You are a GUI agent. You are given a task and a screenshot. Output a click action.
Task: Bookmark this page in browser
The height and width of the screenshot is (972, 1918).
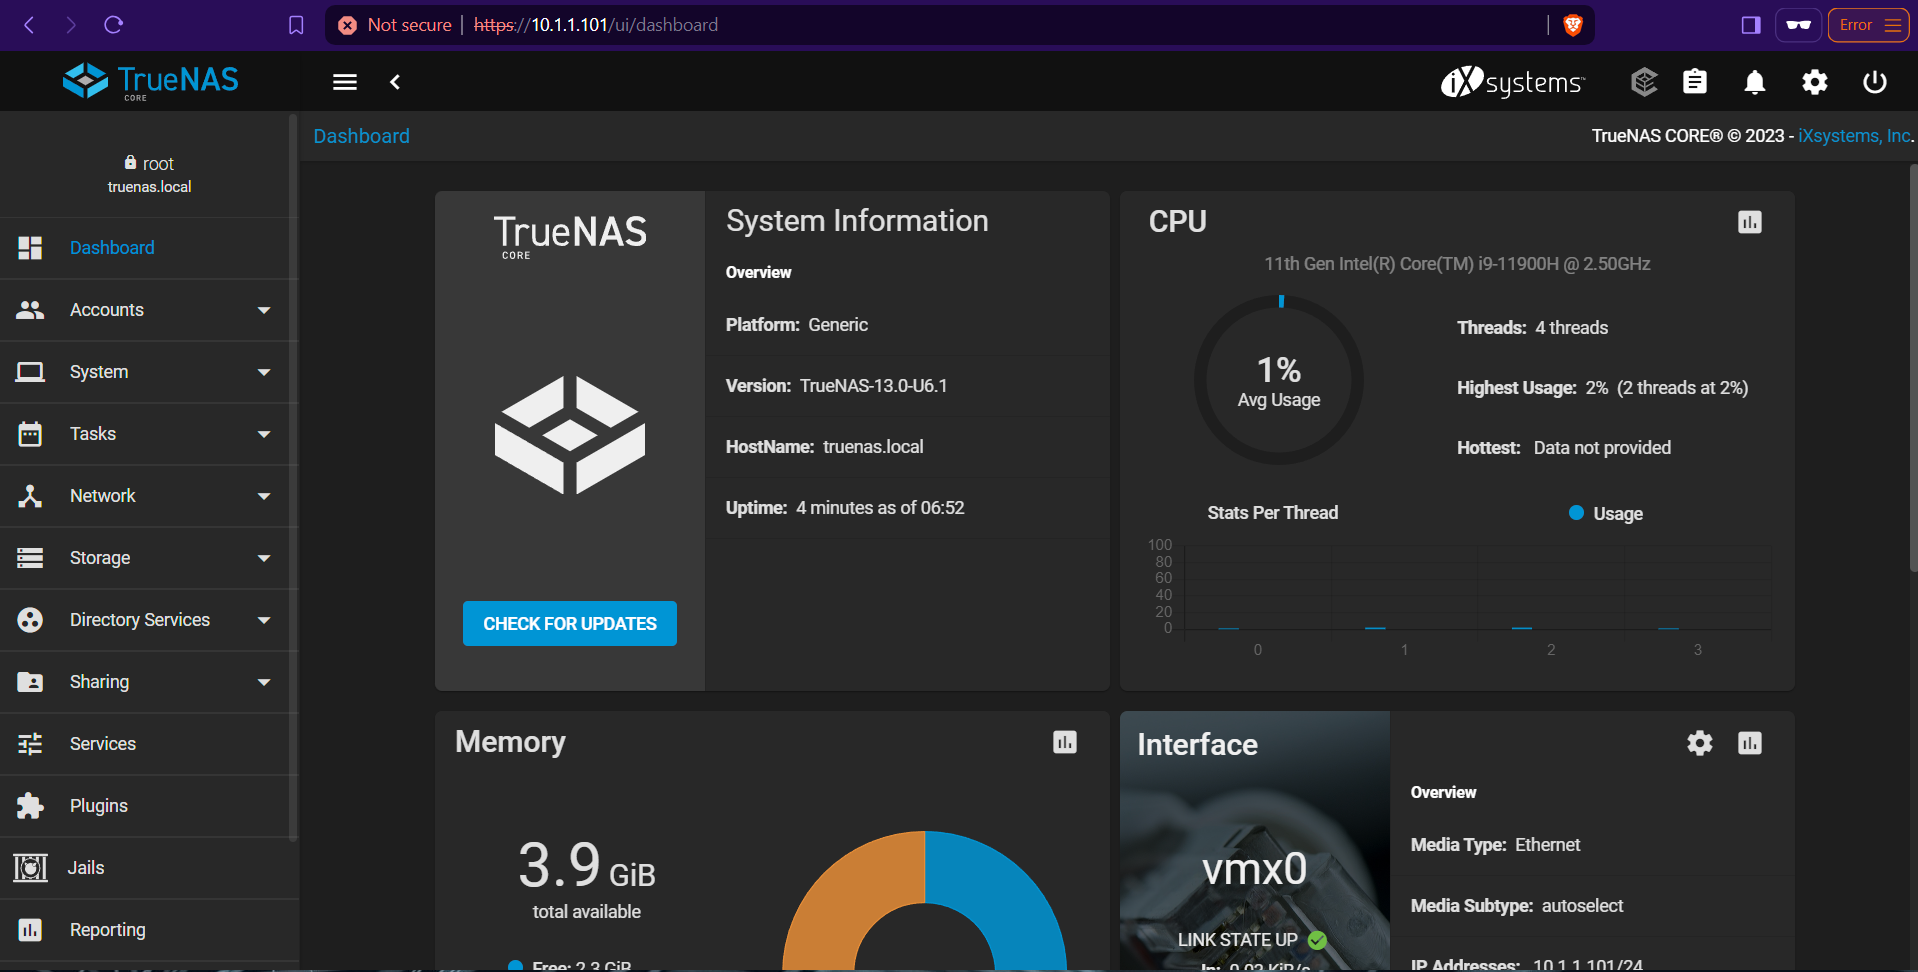296,25
